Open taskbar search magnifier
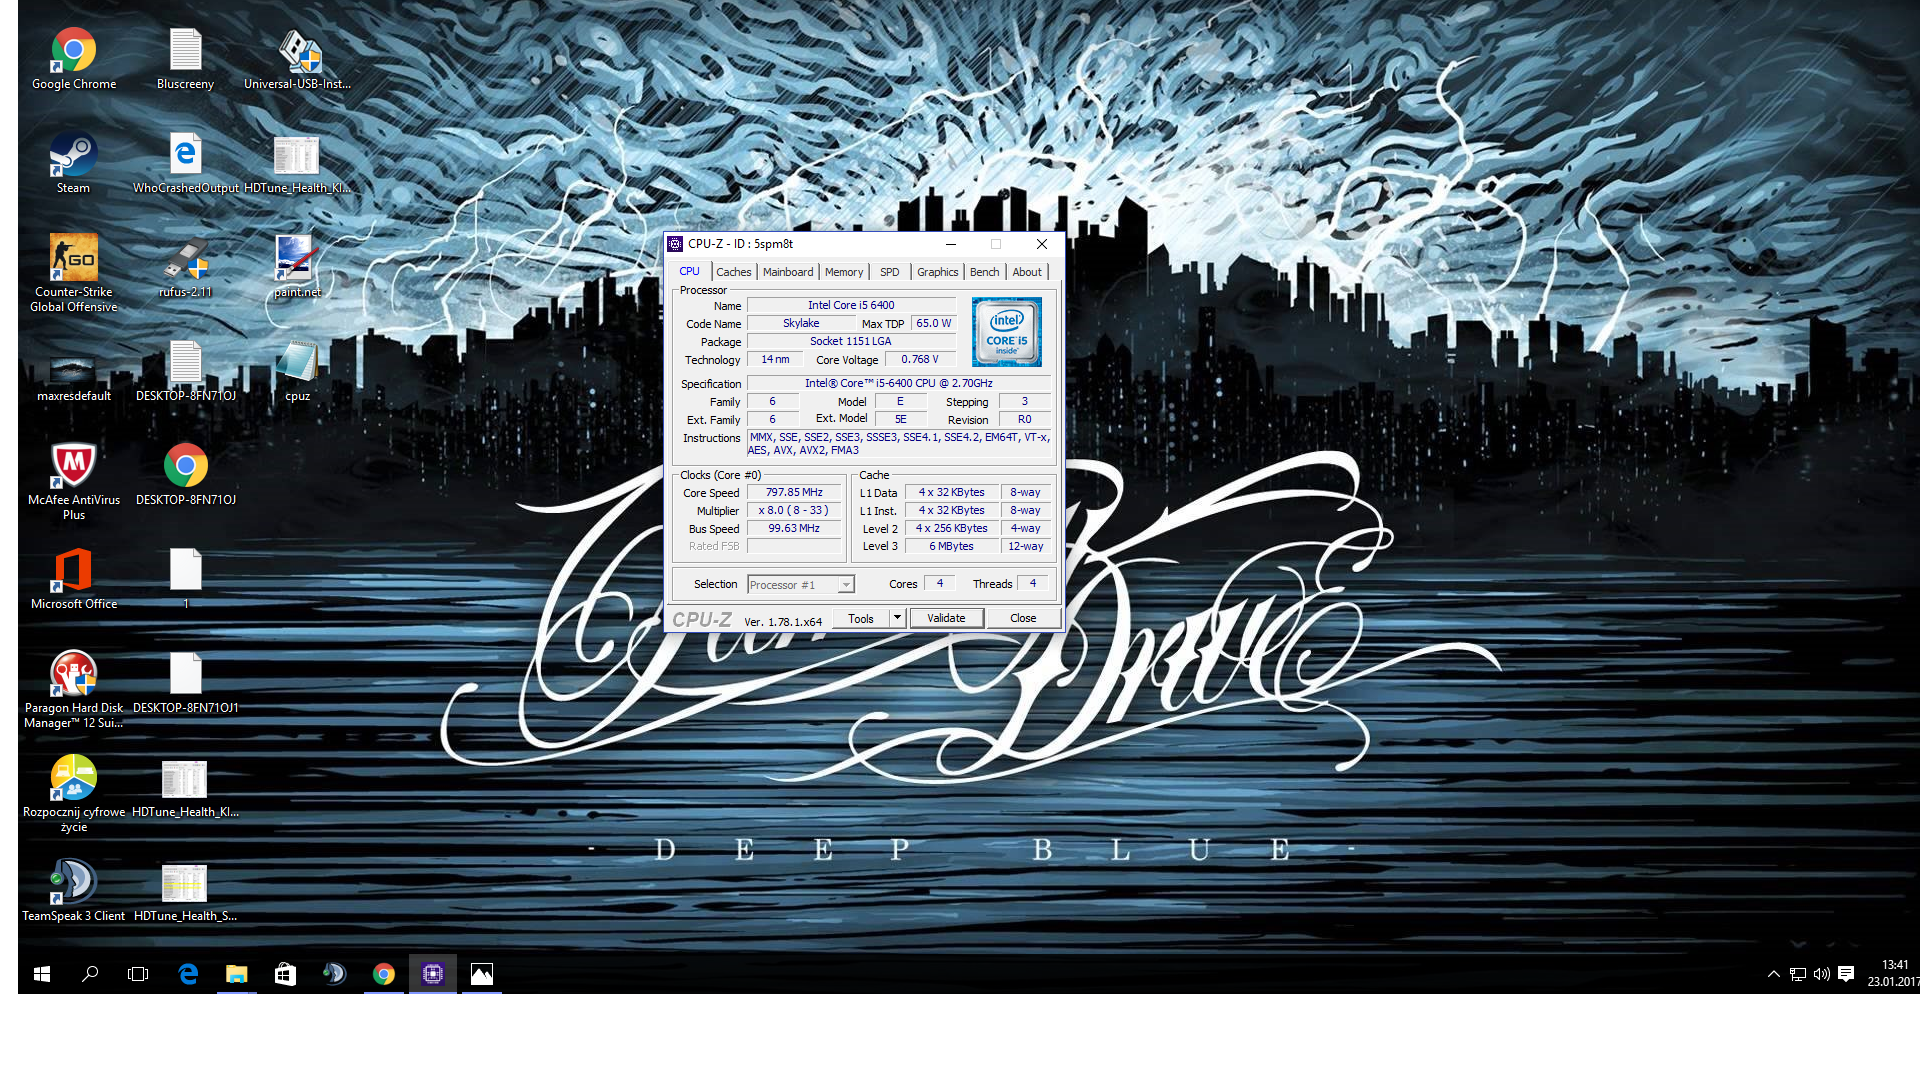The width and height of the screenshot is (1920, 1080). (90, 974)
